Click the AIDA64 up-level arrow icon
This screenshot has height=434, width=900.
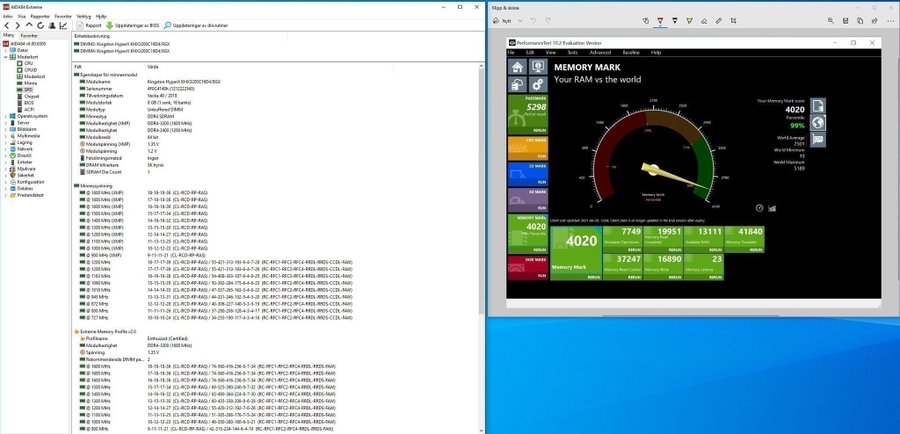click(29, 25)
